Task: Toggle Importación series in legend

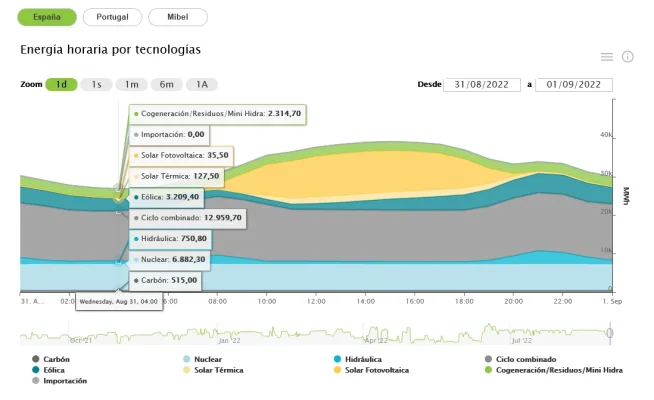Action: pos(59,381)
